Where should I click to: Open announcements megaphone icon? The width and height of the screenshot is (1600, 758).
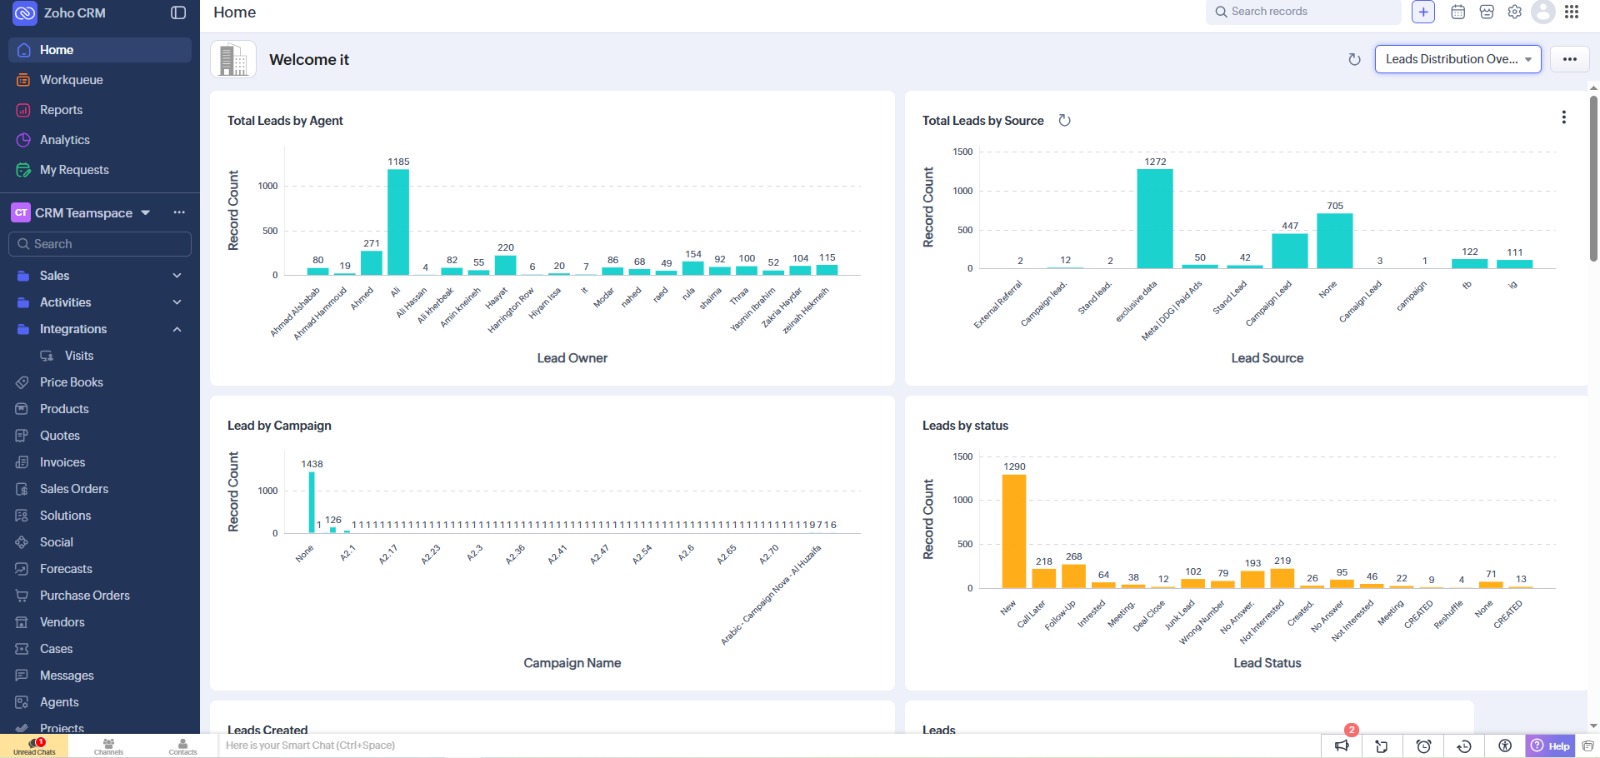(x=1342, y=746)
